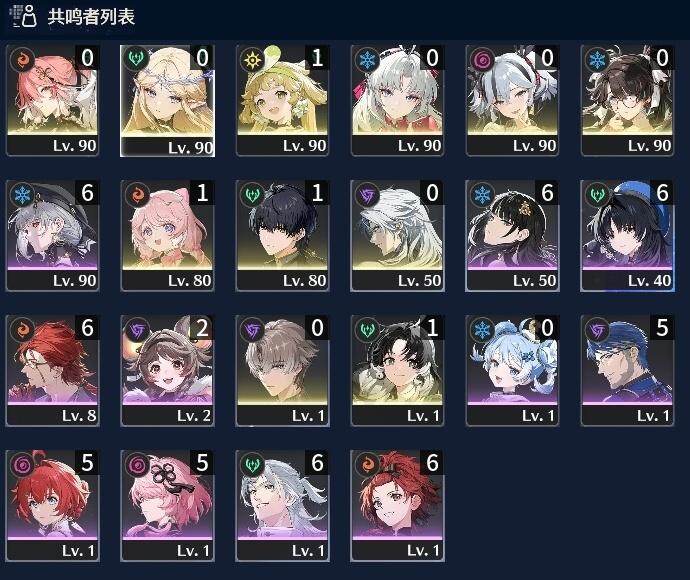Click the Glacio snowflake icon on blue-haired girl
690x580 pixels.
click(482, 329)
